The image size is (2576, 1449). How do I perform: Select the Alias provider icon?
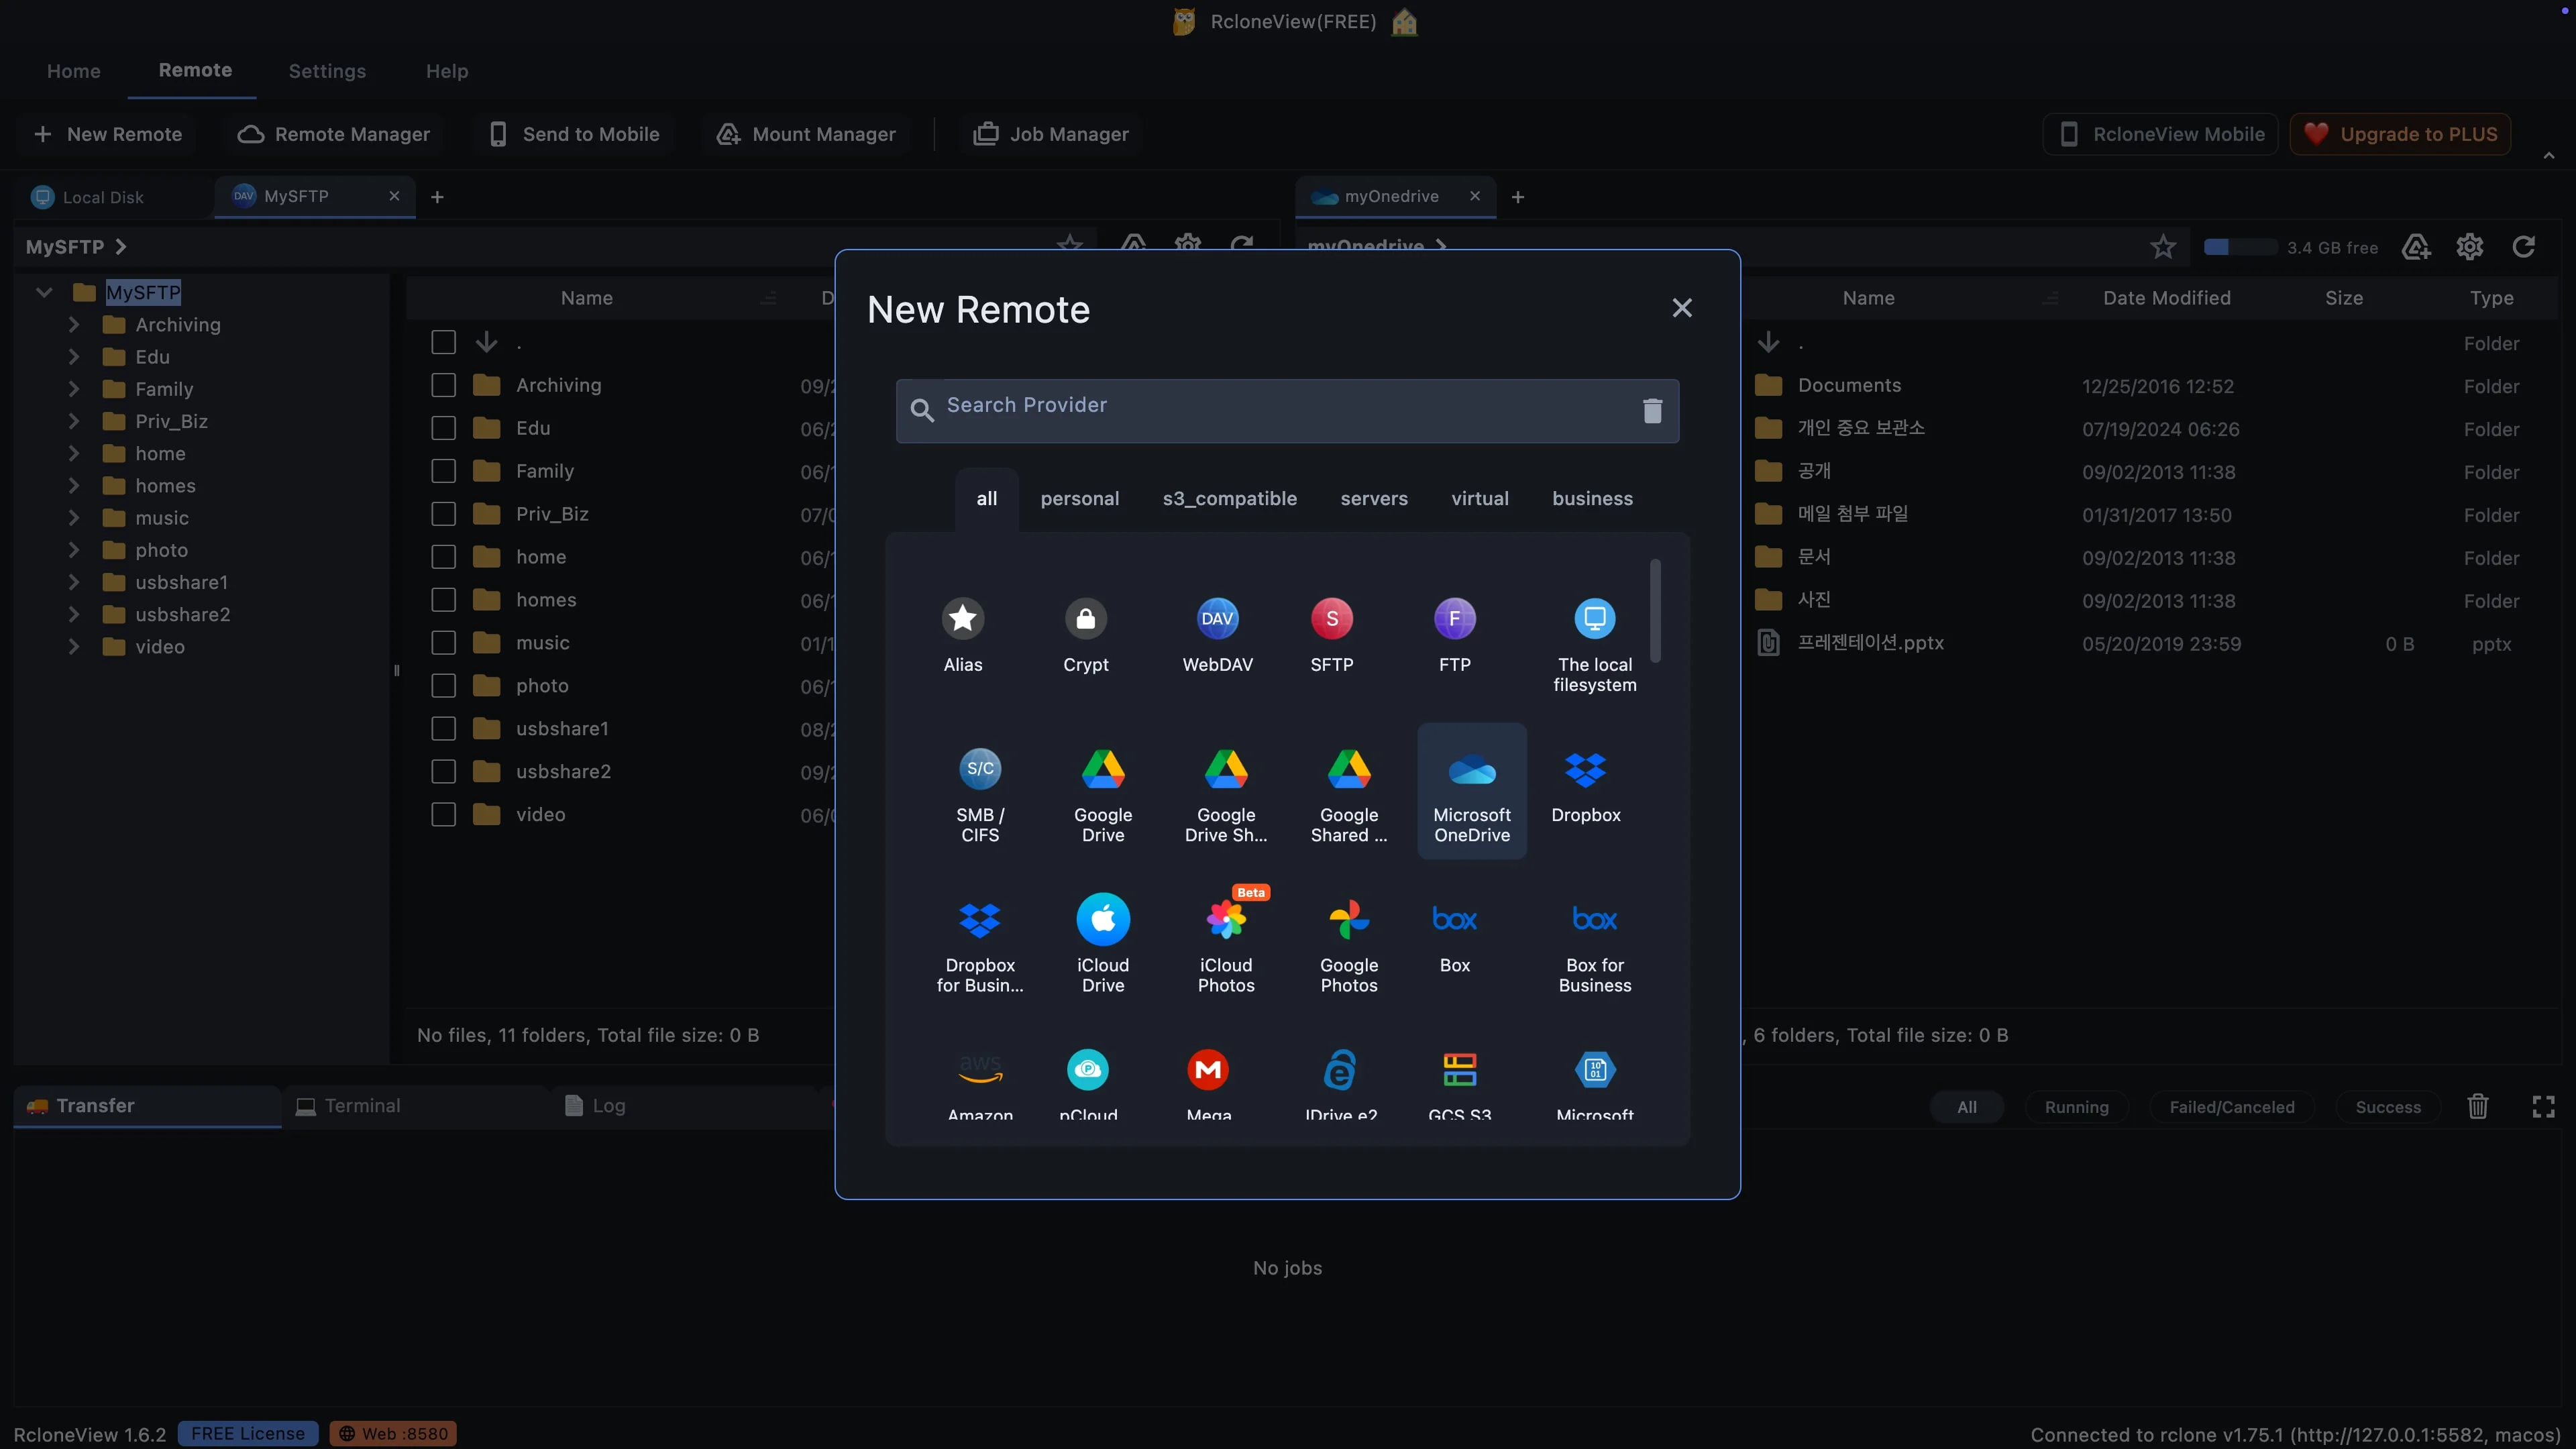pos(962,619)
